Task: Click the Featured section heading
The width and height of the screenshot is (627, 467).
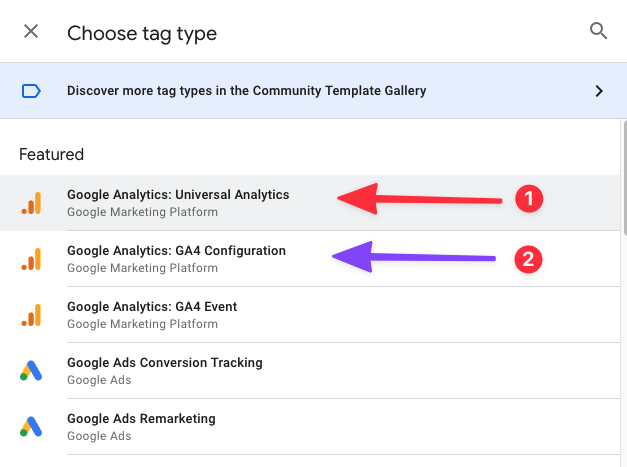Action: [52, 154]
